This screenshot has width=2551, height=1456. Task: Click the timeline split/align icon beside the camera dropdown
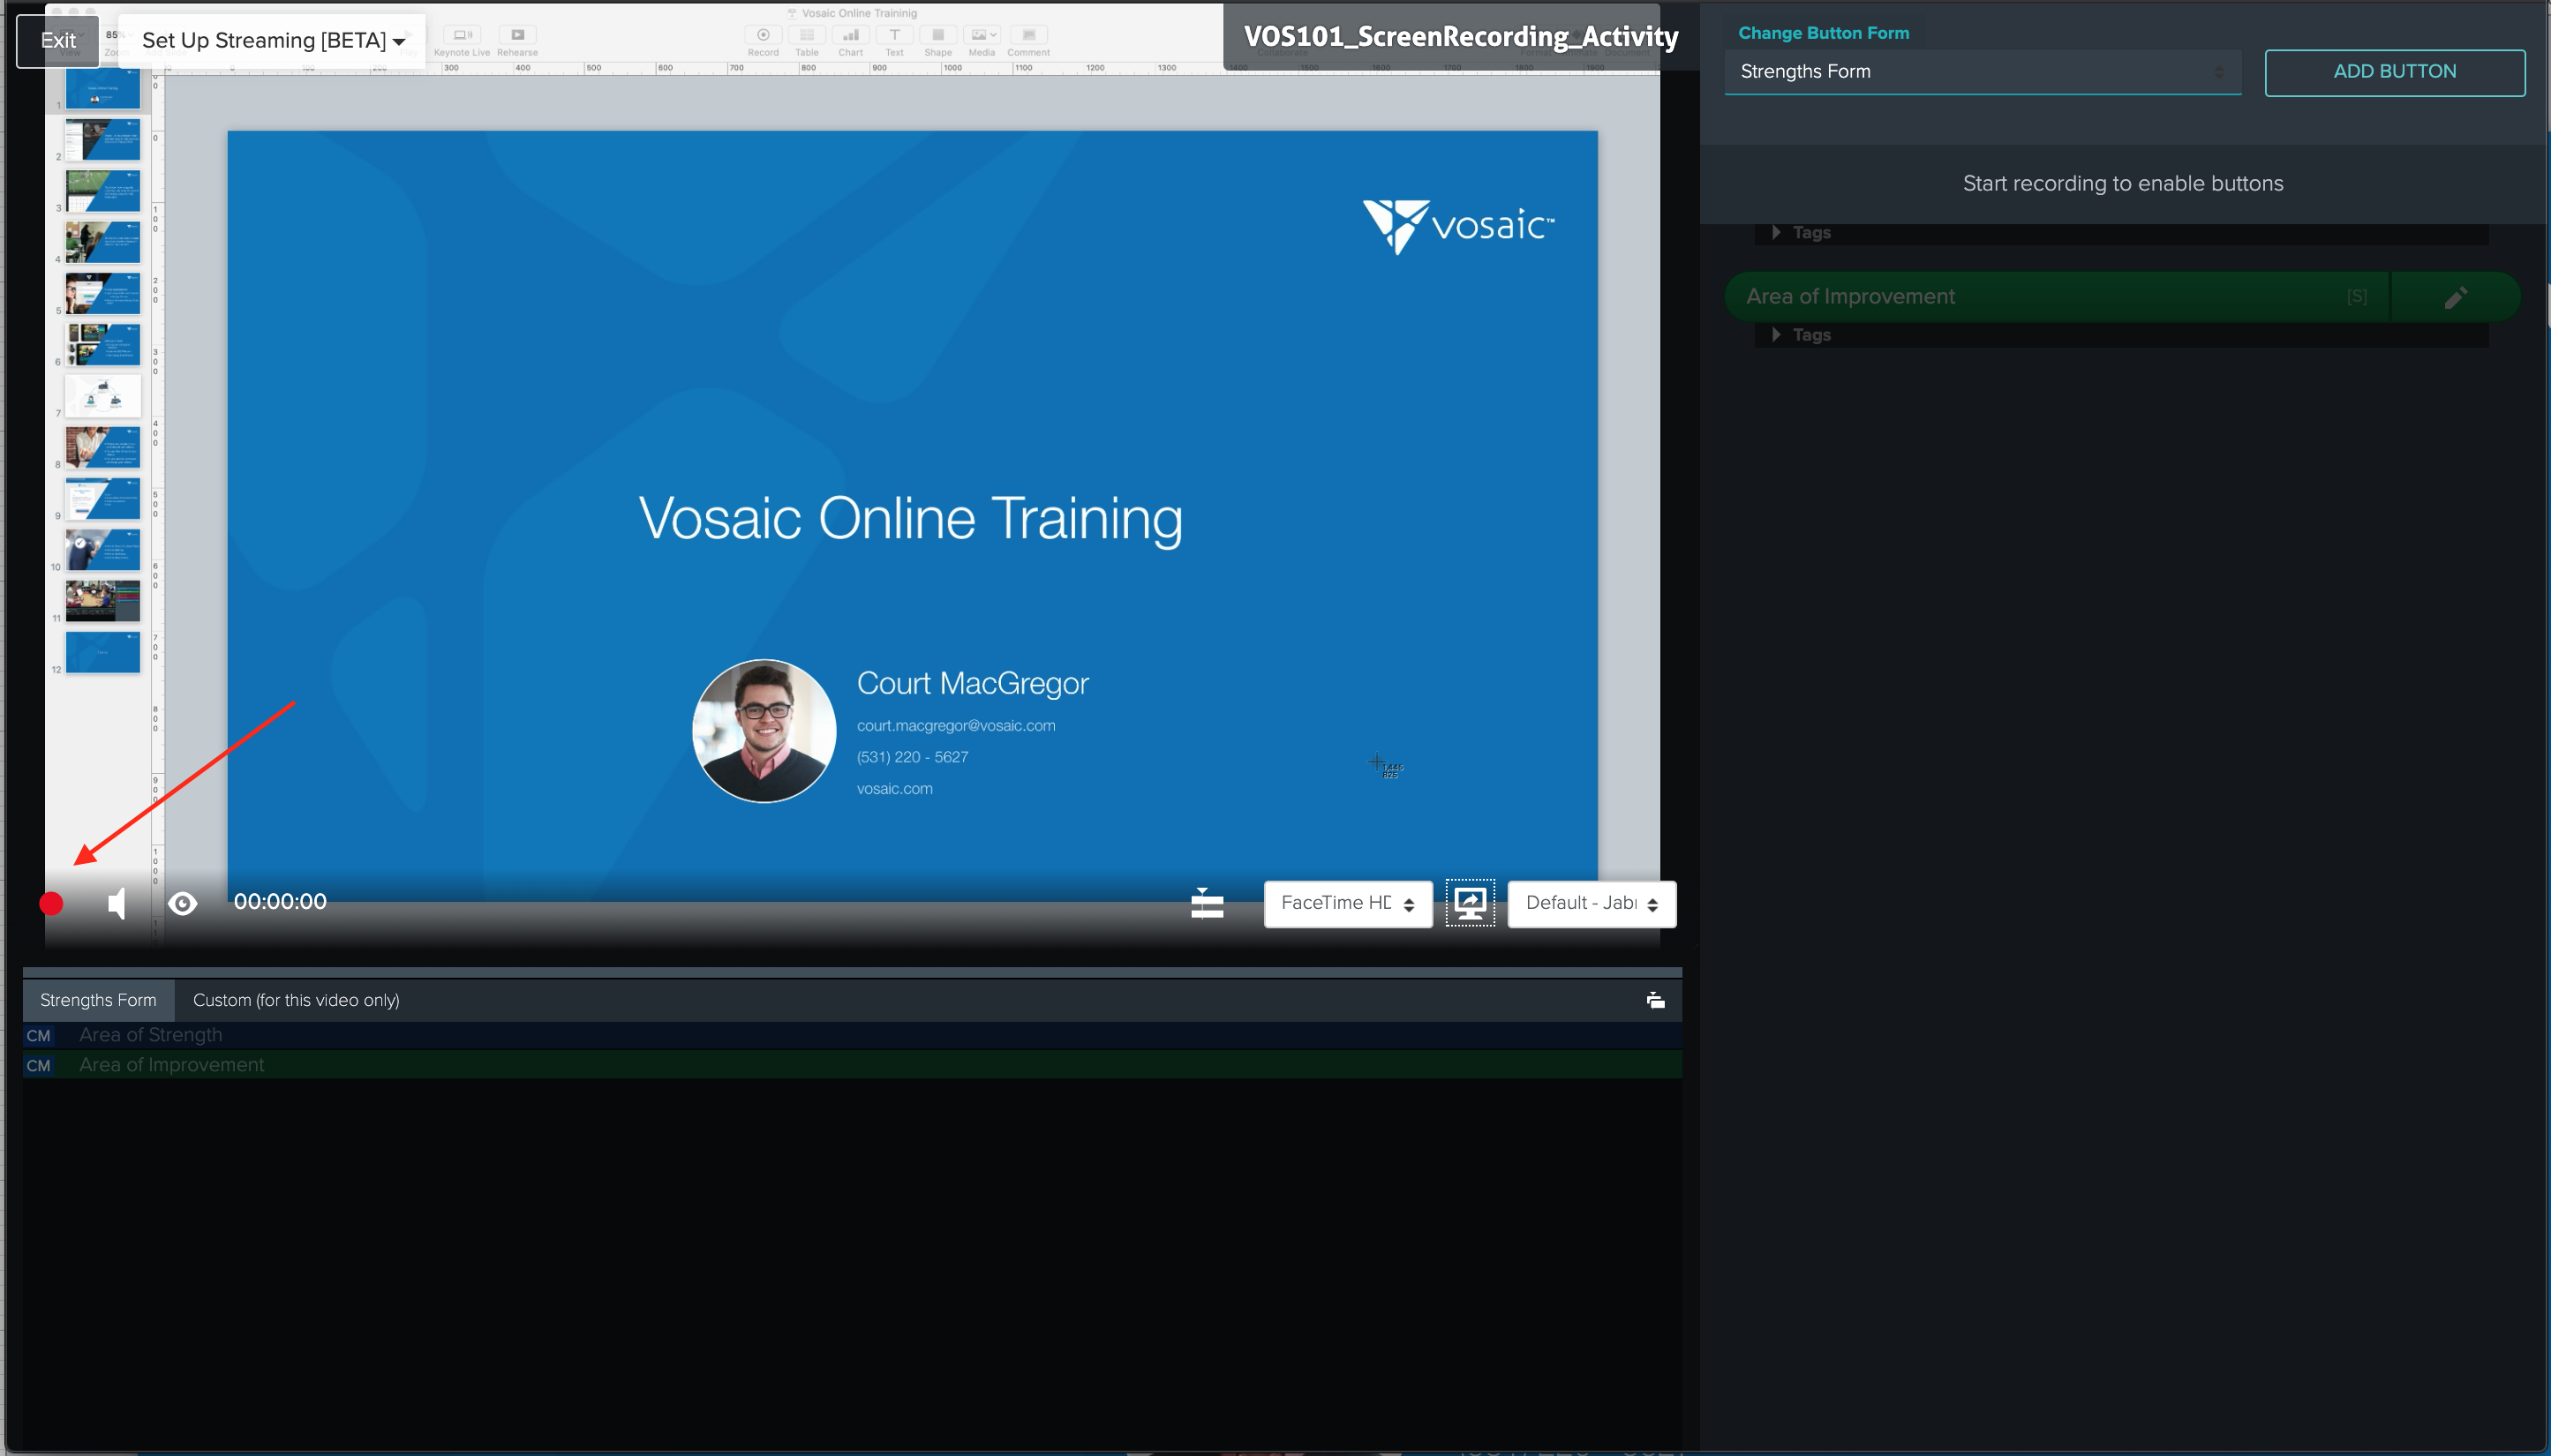[1207, 903]
